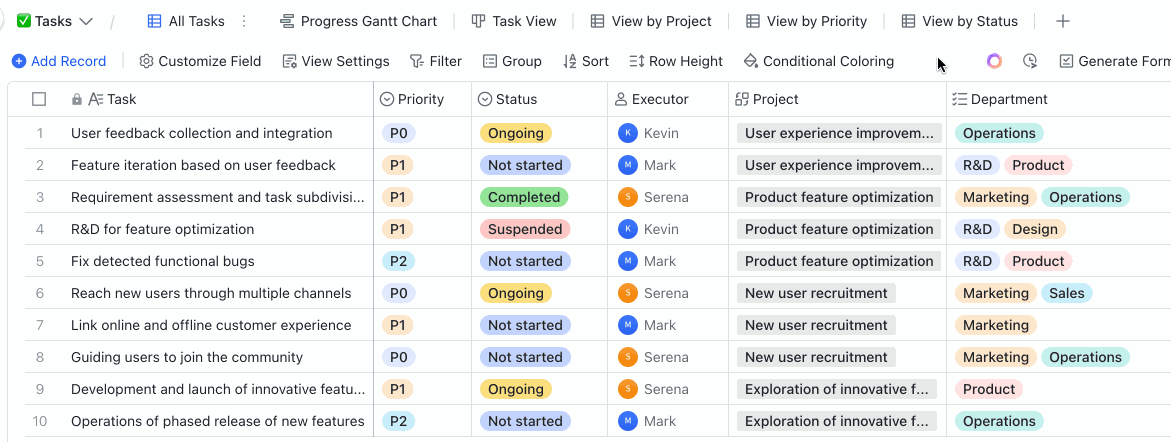Open Row Height settings
The height and width of the screenshot is (442, 1171).
point(675,61)
